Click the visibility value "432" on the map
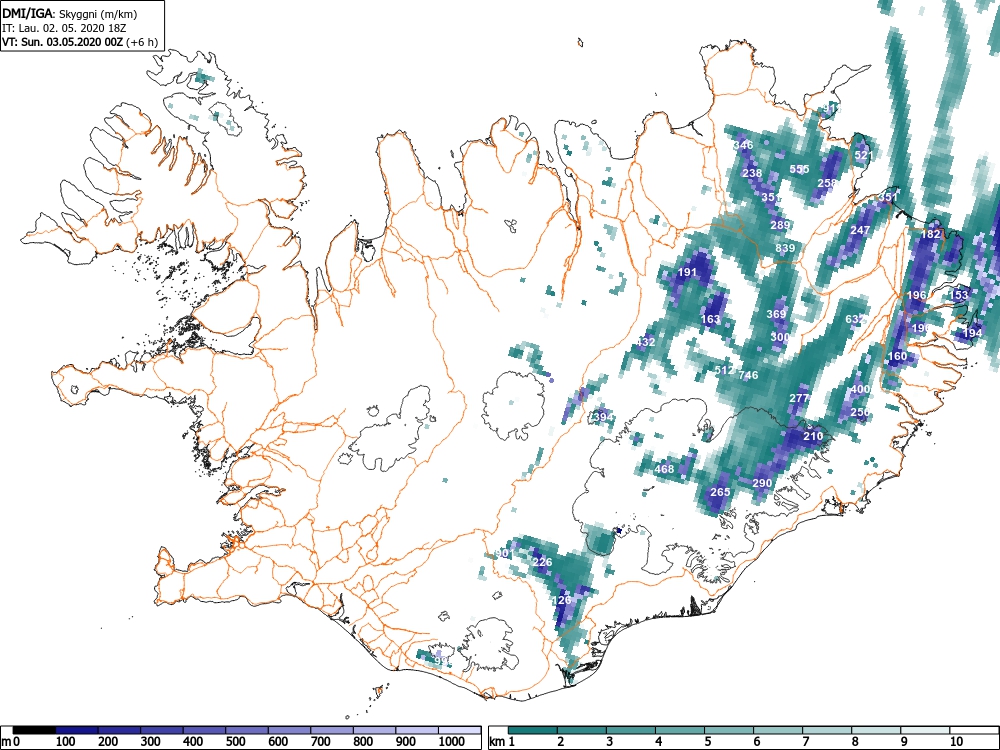Screen dimensions: 1000x750 pyautogui.click(x=645, y=342)
